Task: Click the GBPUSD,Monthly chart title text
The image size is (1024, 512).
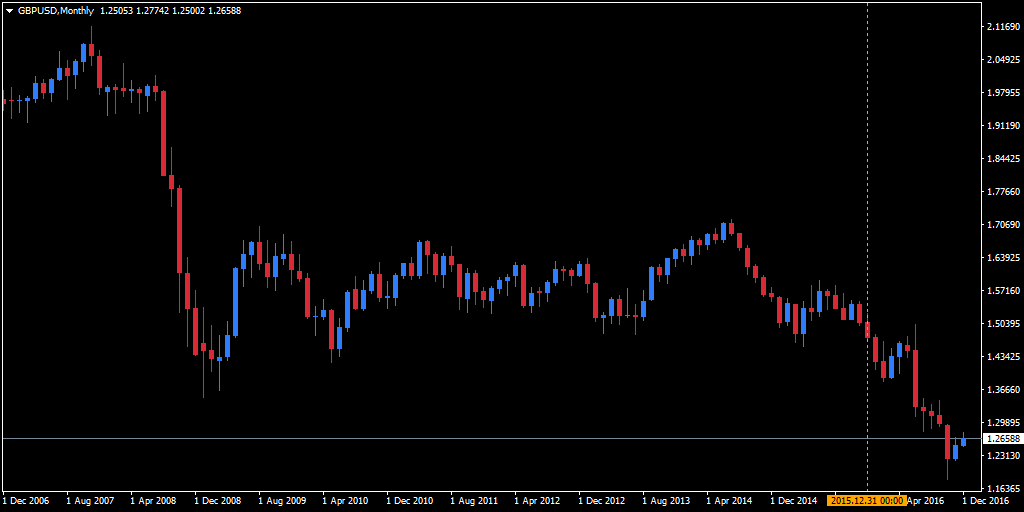Action: [56, 11]
